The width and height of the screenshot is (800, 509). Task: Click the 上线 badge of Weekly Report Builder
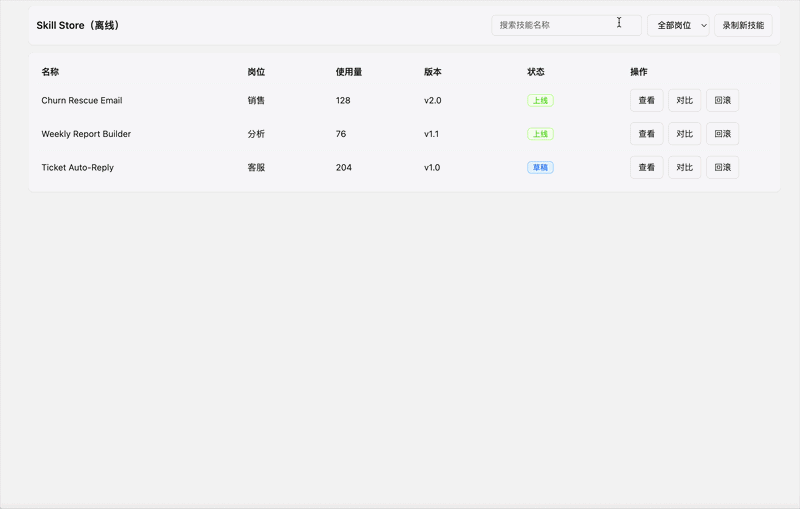point(540,134)
